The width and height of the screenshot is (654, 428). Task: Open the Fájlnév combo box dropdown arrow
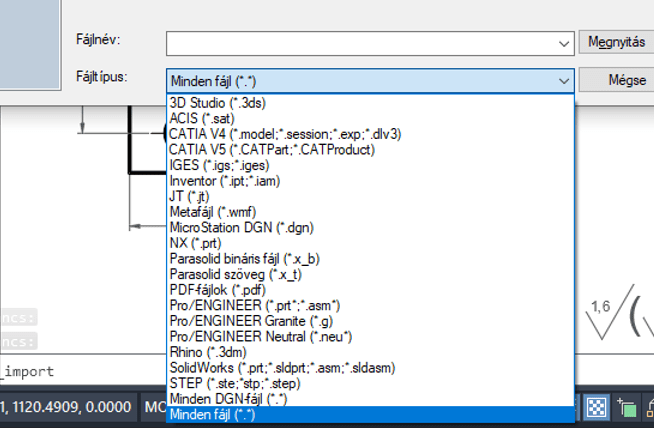point(565,43)
